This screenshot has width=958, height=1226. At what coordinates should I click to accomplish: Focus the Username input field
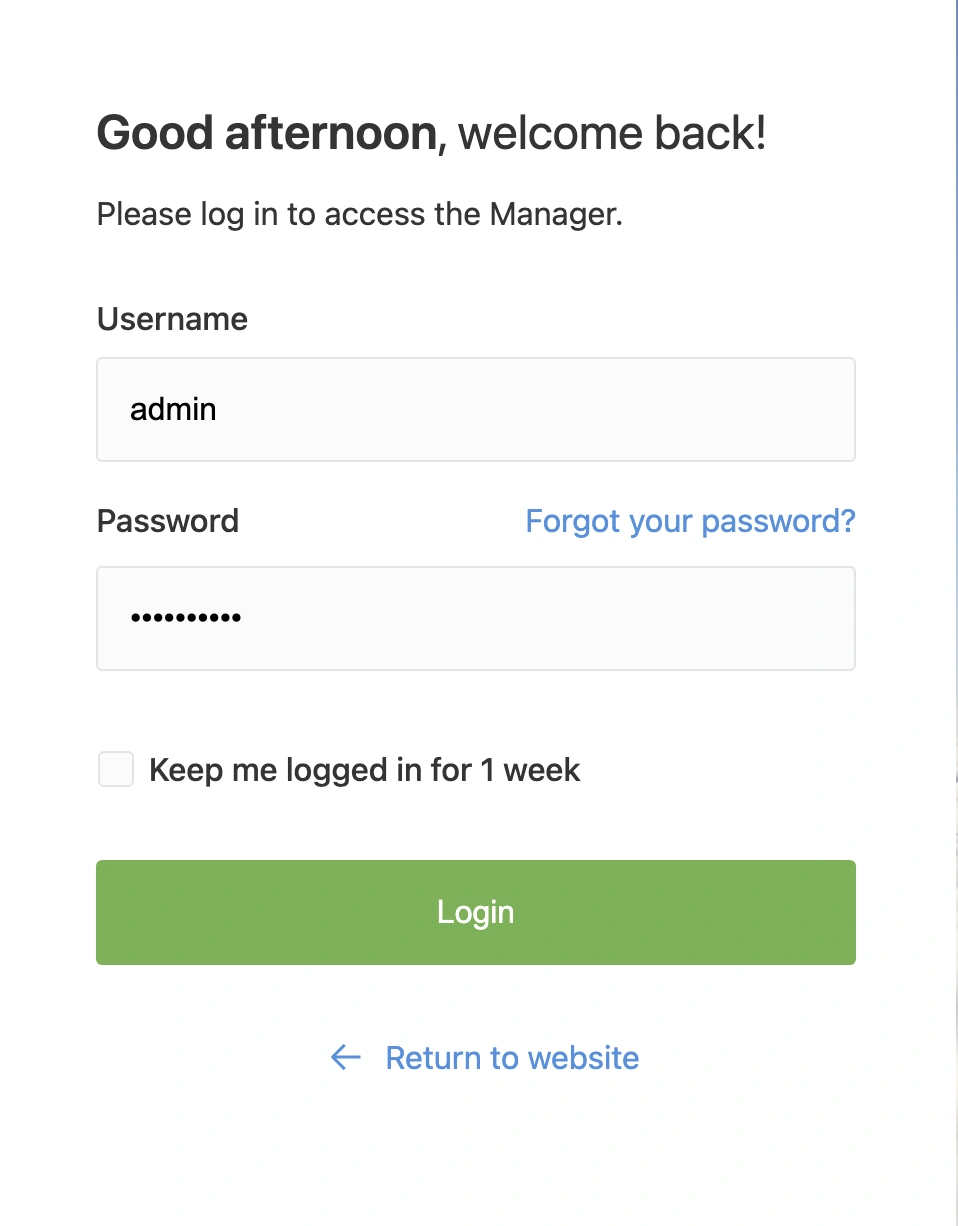click(475, 409)
